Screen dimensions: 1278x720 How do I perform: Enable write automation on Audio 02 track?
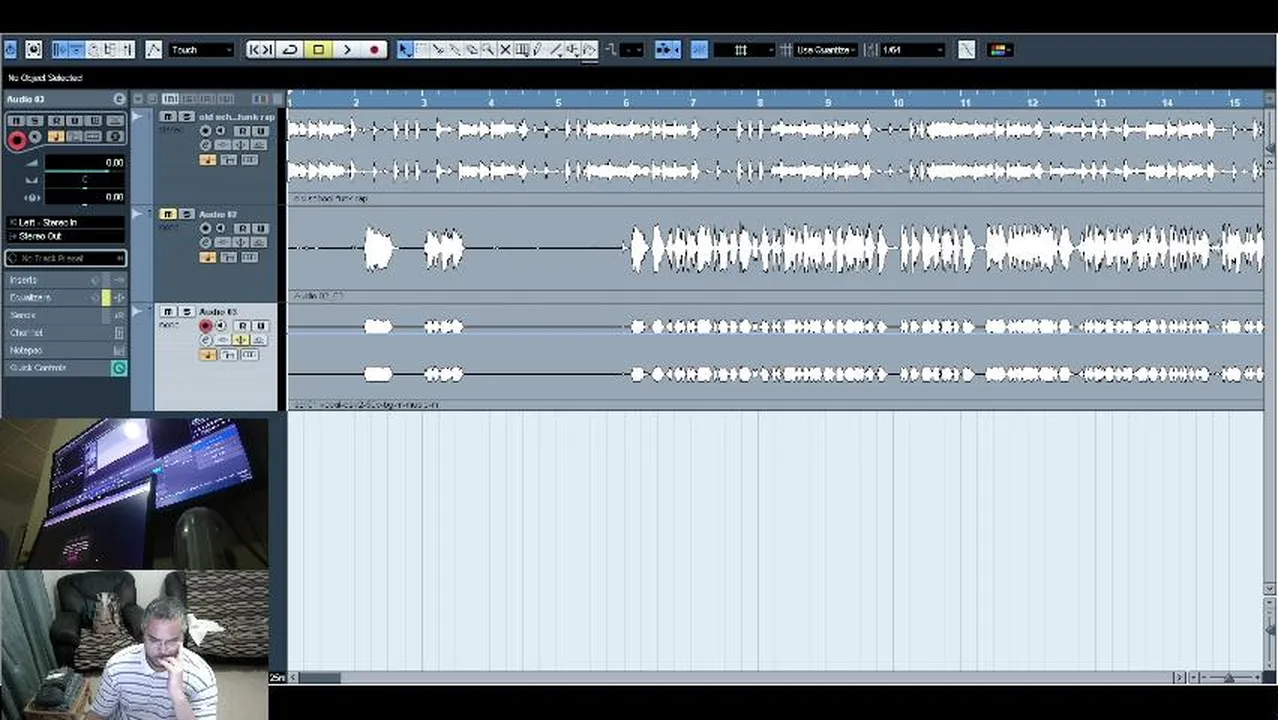(260, 228)
